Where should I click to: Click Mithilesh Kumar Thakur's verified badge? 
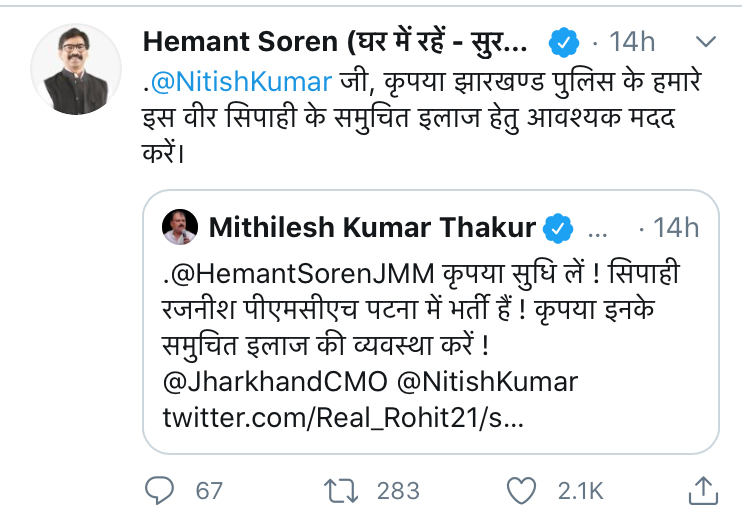557,229
